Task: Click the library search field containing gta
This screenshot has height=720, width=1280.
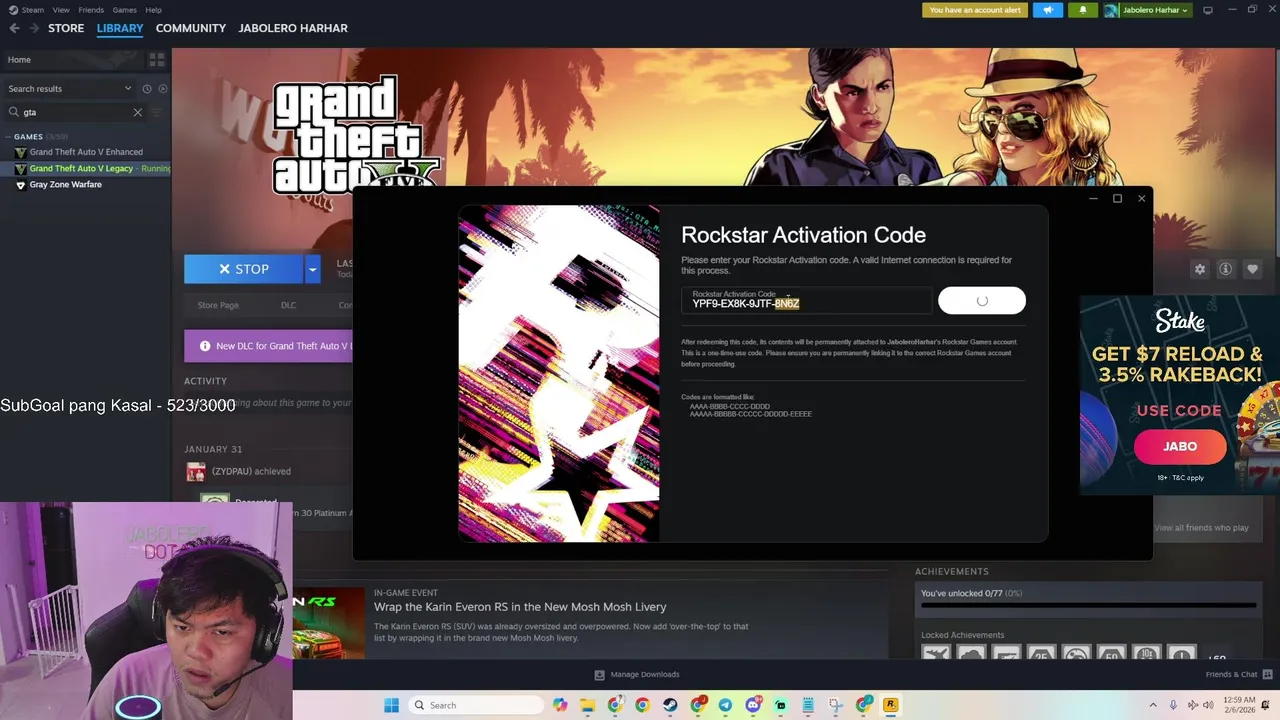Action: coord(76,112)
